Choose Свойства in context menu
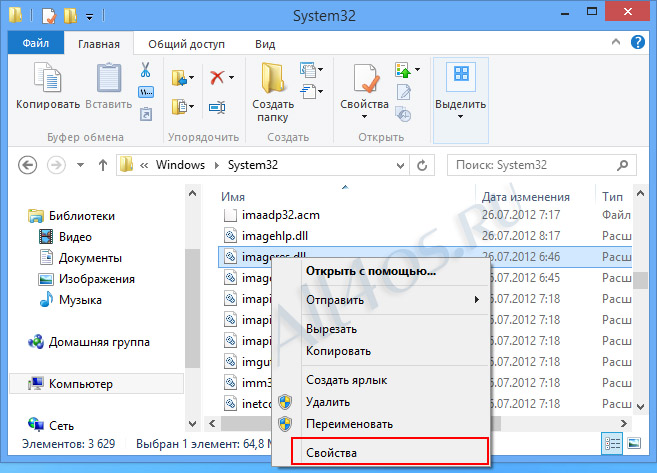Viewport: 657px width, 473px height. click(390, 452)
